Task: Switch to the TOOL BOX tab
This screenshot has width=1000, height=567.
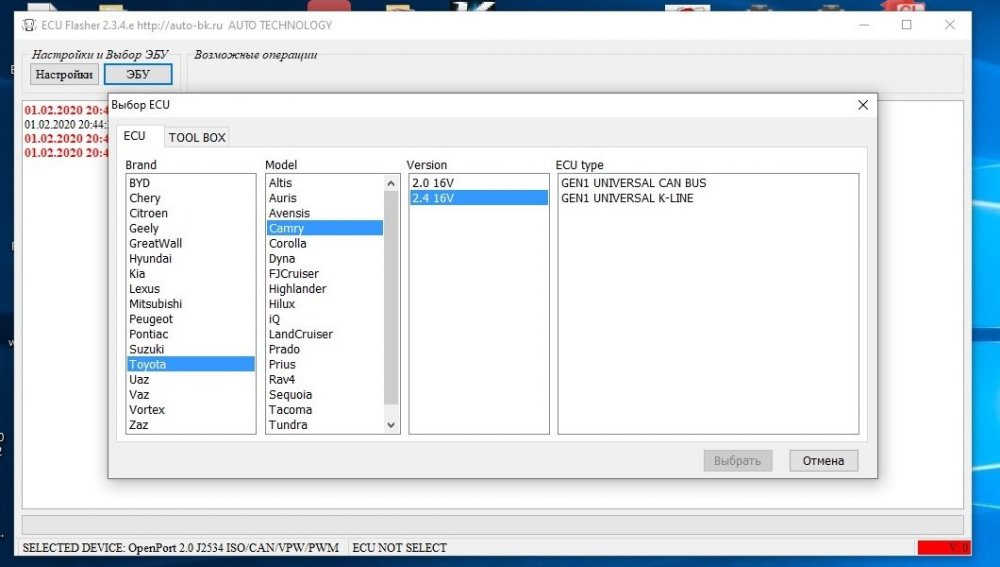Action: pyautogui.click(x=197, y=137)
